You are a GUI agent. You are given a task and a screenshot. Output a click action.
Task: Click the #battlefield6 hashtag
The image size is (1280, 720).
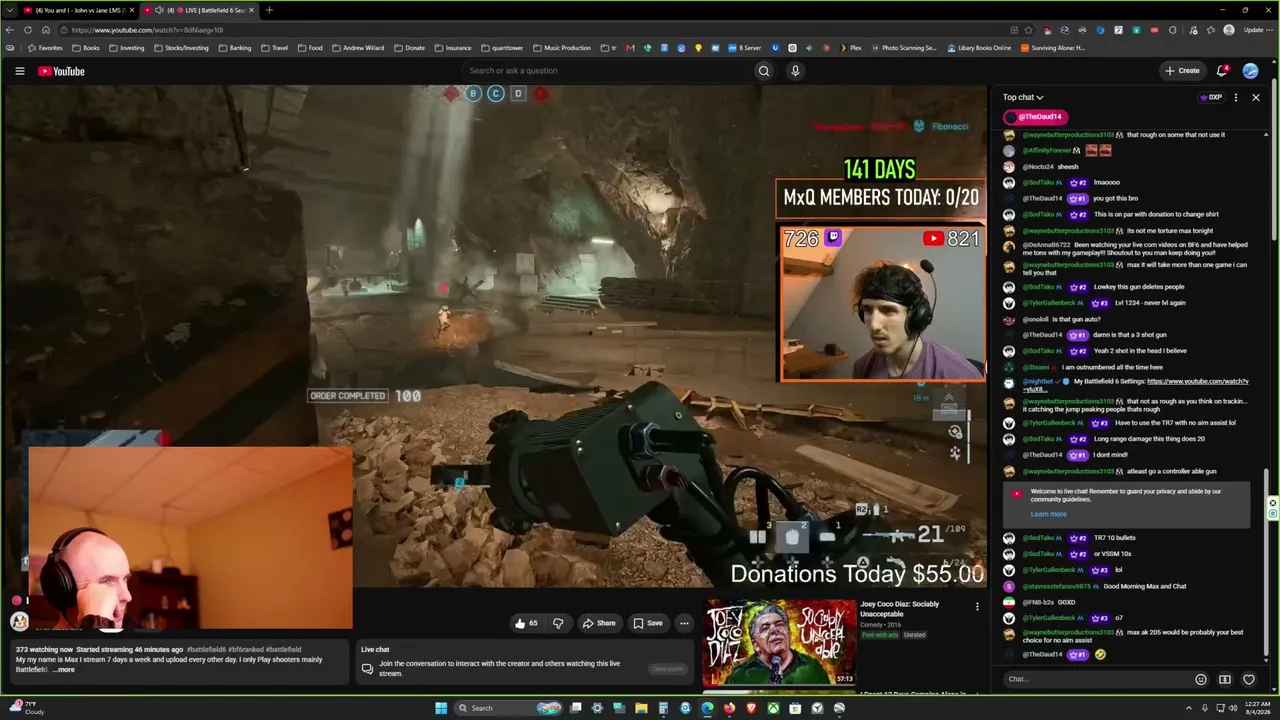click(x=209, y=650)
